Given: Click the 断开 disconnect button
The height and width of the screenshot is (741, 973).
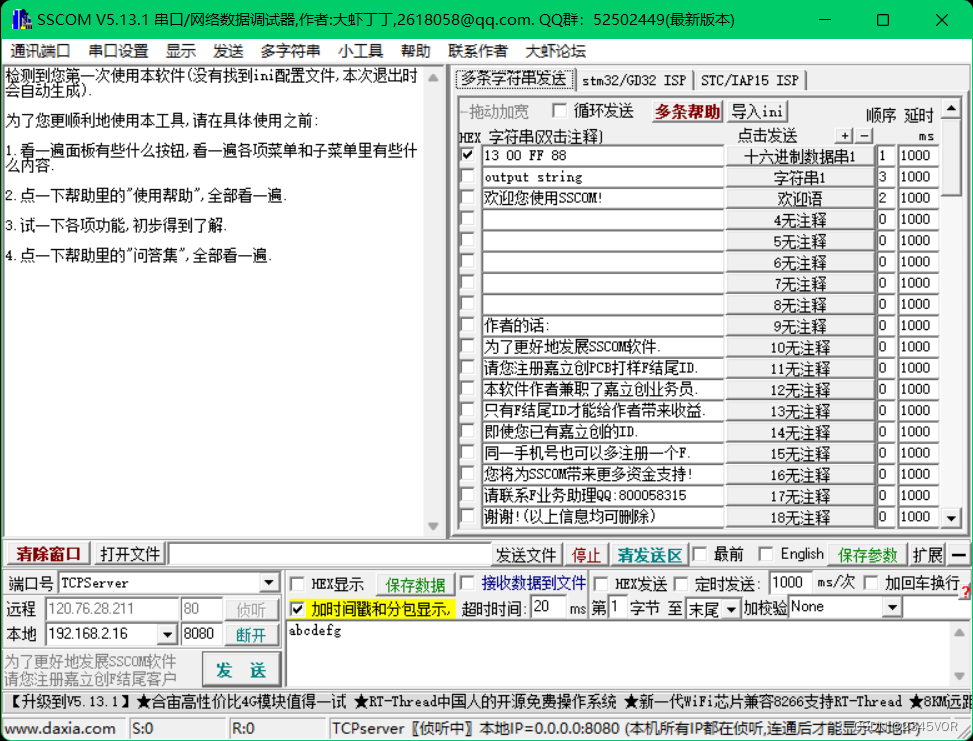Looking at the screenshot, I should tap(251, 635).
